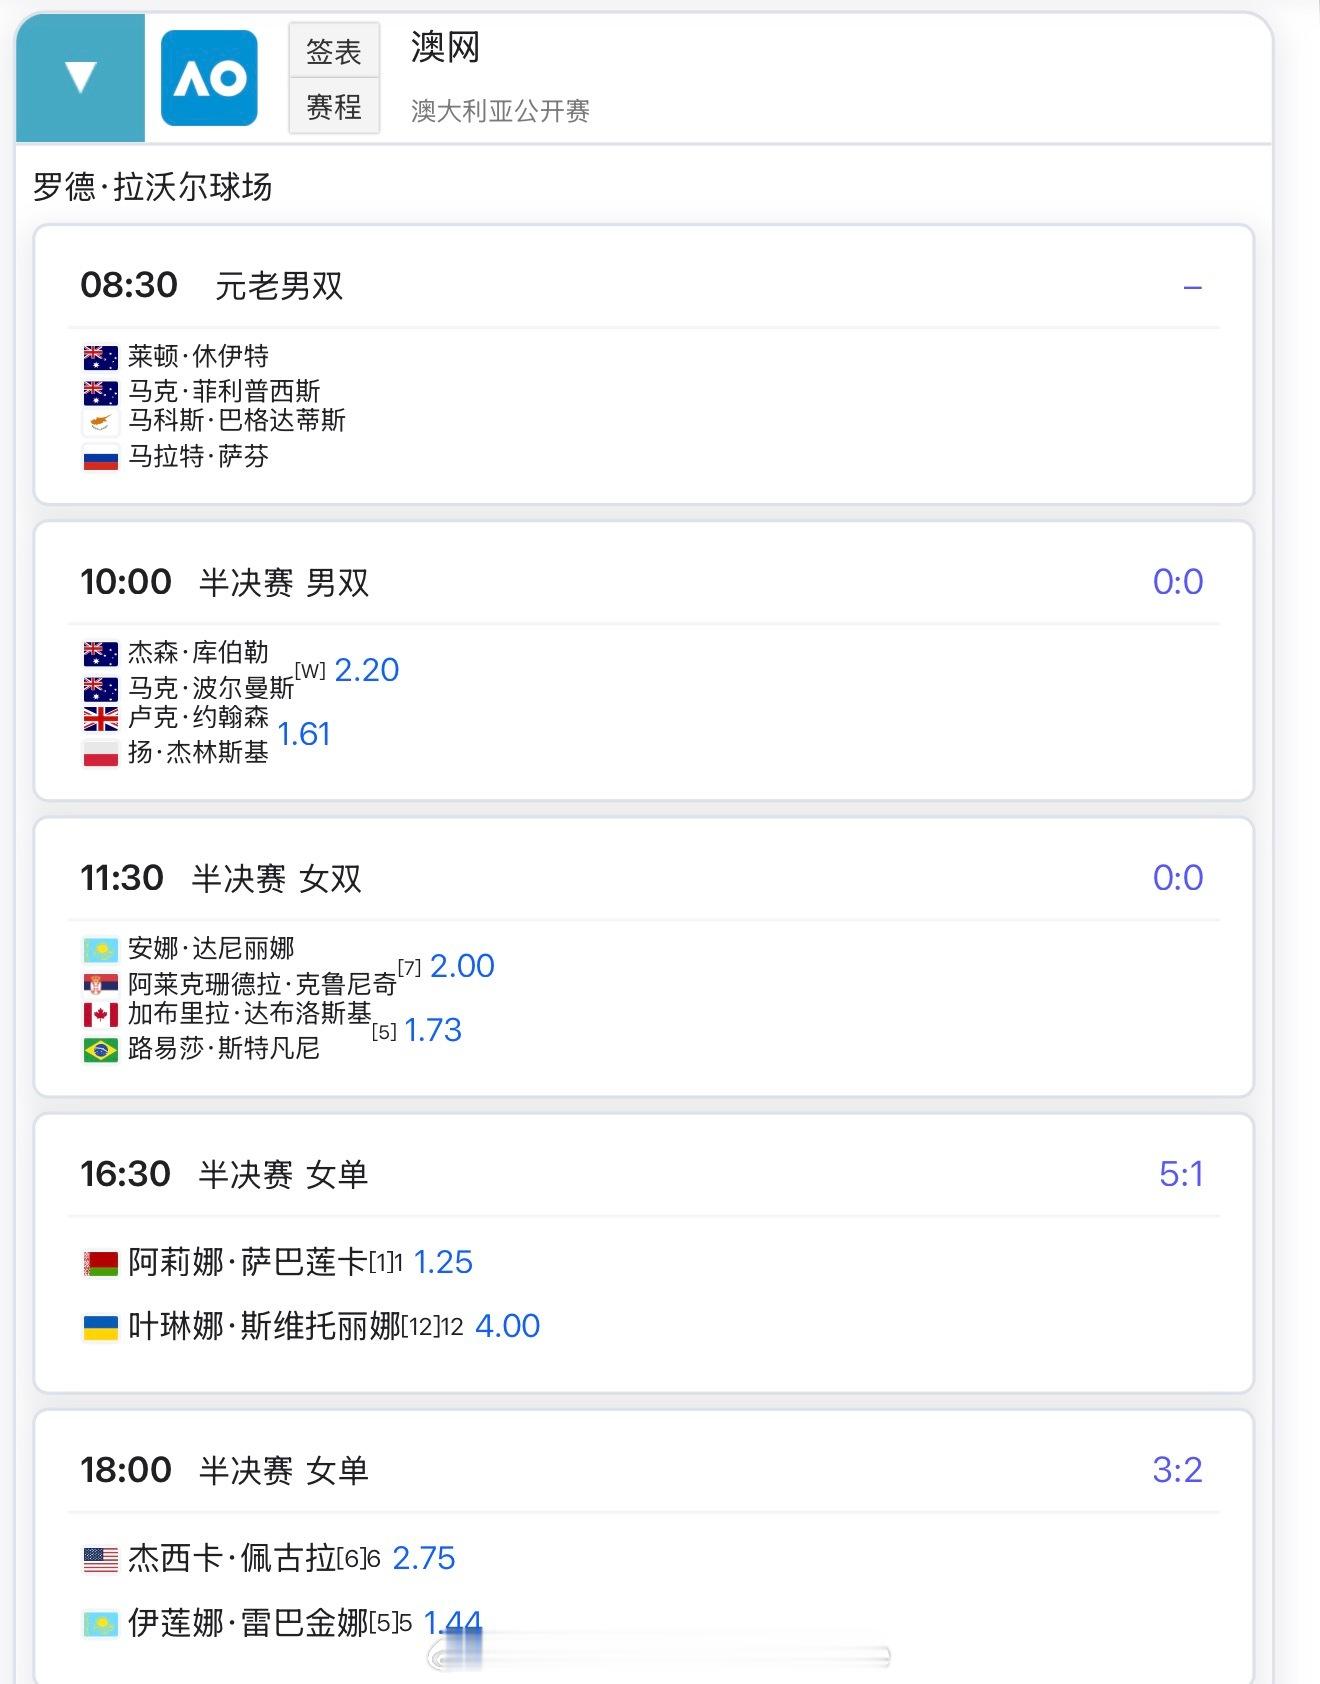Click the Canadian flag beside 加布里拉·达布洛斯基
The width and height of the screenshot is (1320, 1684).
pyautogui.click(x=100, y=1014)
